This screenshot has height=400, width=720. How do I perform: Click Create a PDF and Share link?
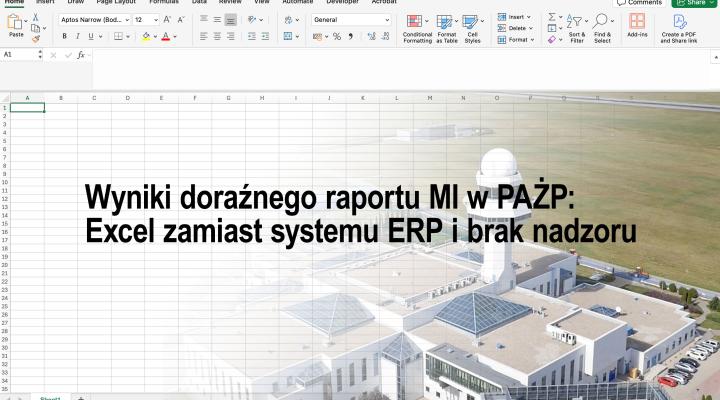(x=679, y=28)
